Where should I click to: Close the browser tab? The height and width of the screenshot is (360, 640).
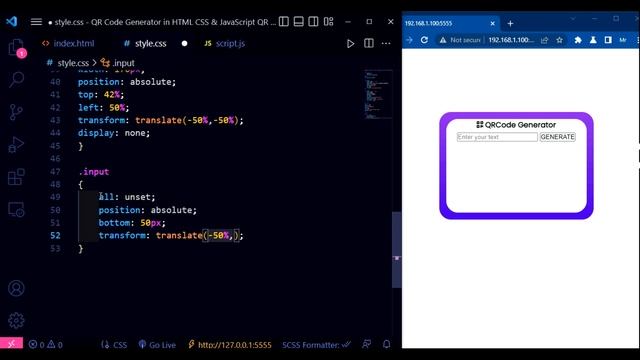click(492, 24)
